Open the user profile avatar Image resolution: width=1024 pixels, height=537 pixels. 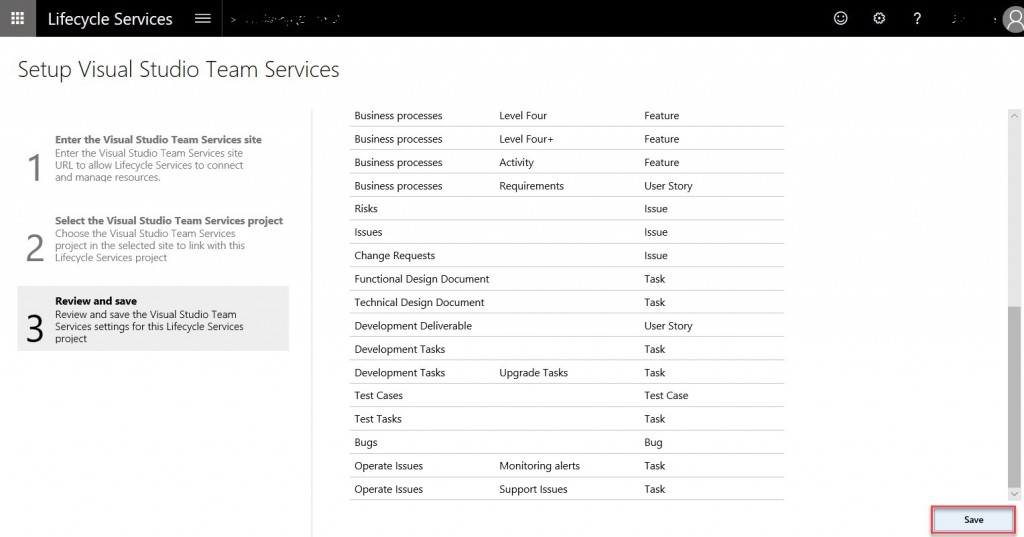tap(1014, 20)
